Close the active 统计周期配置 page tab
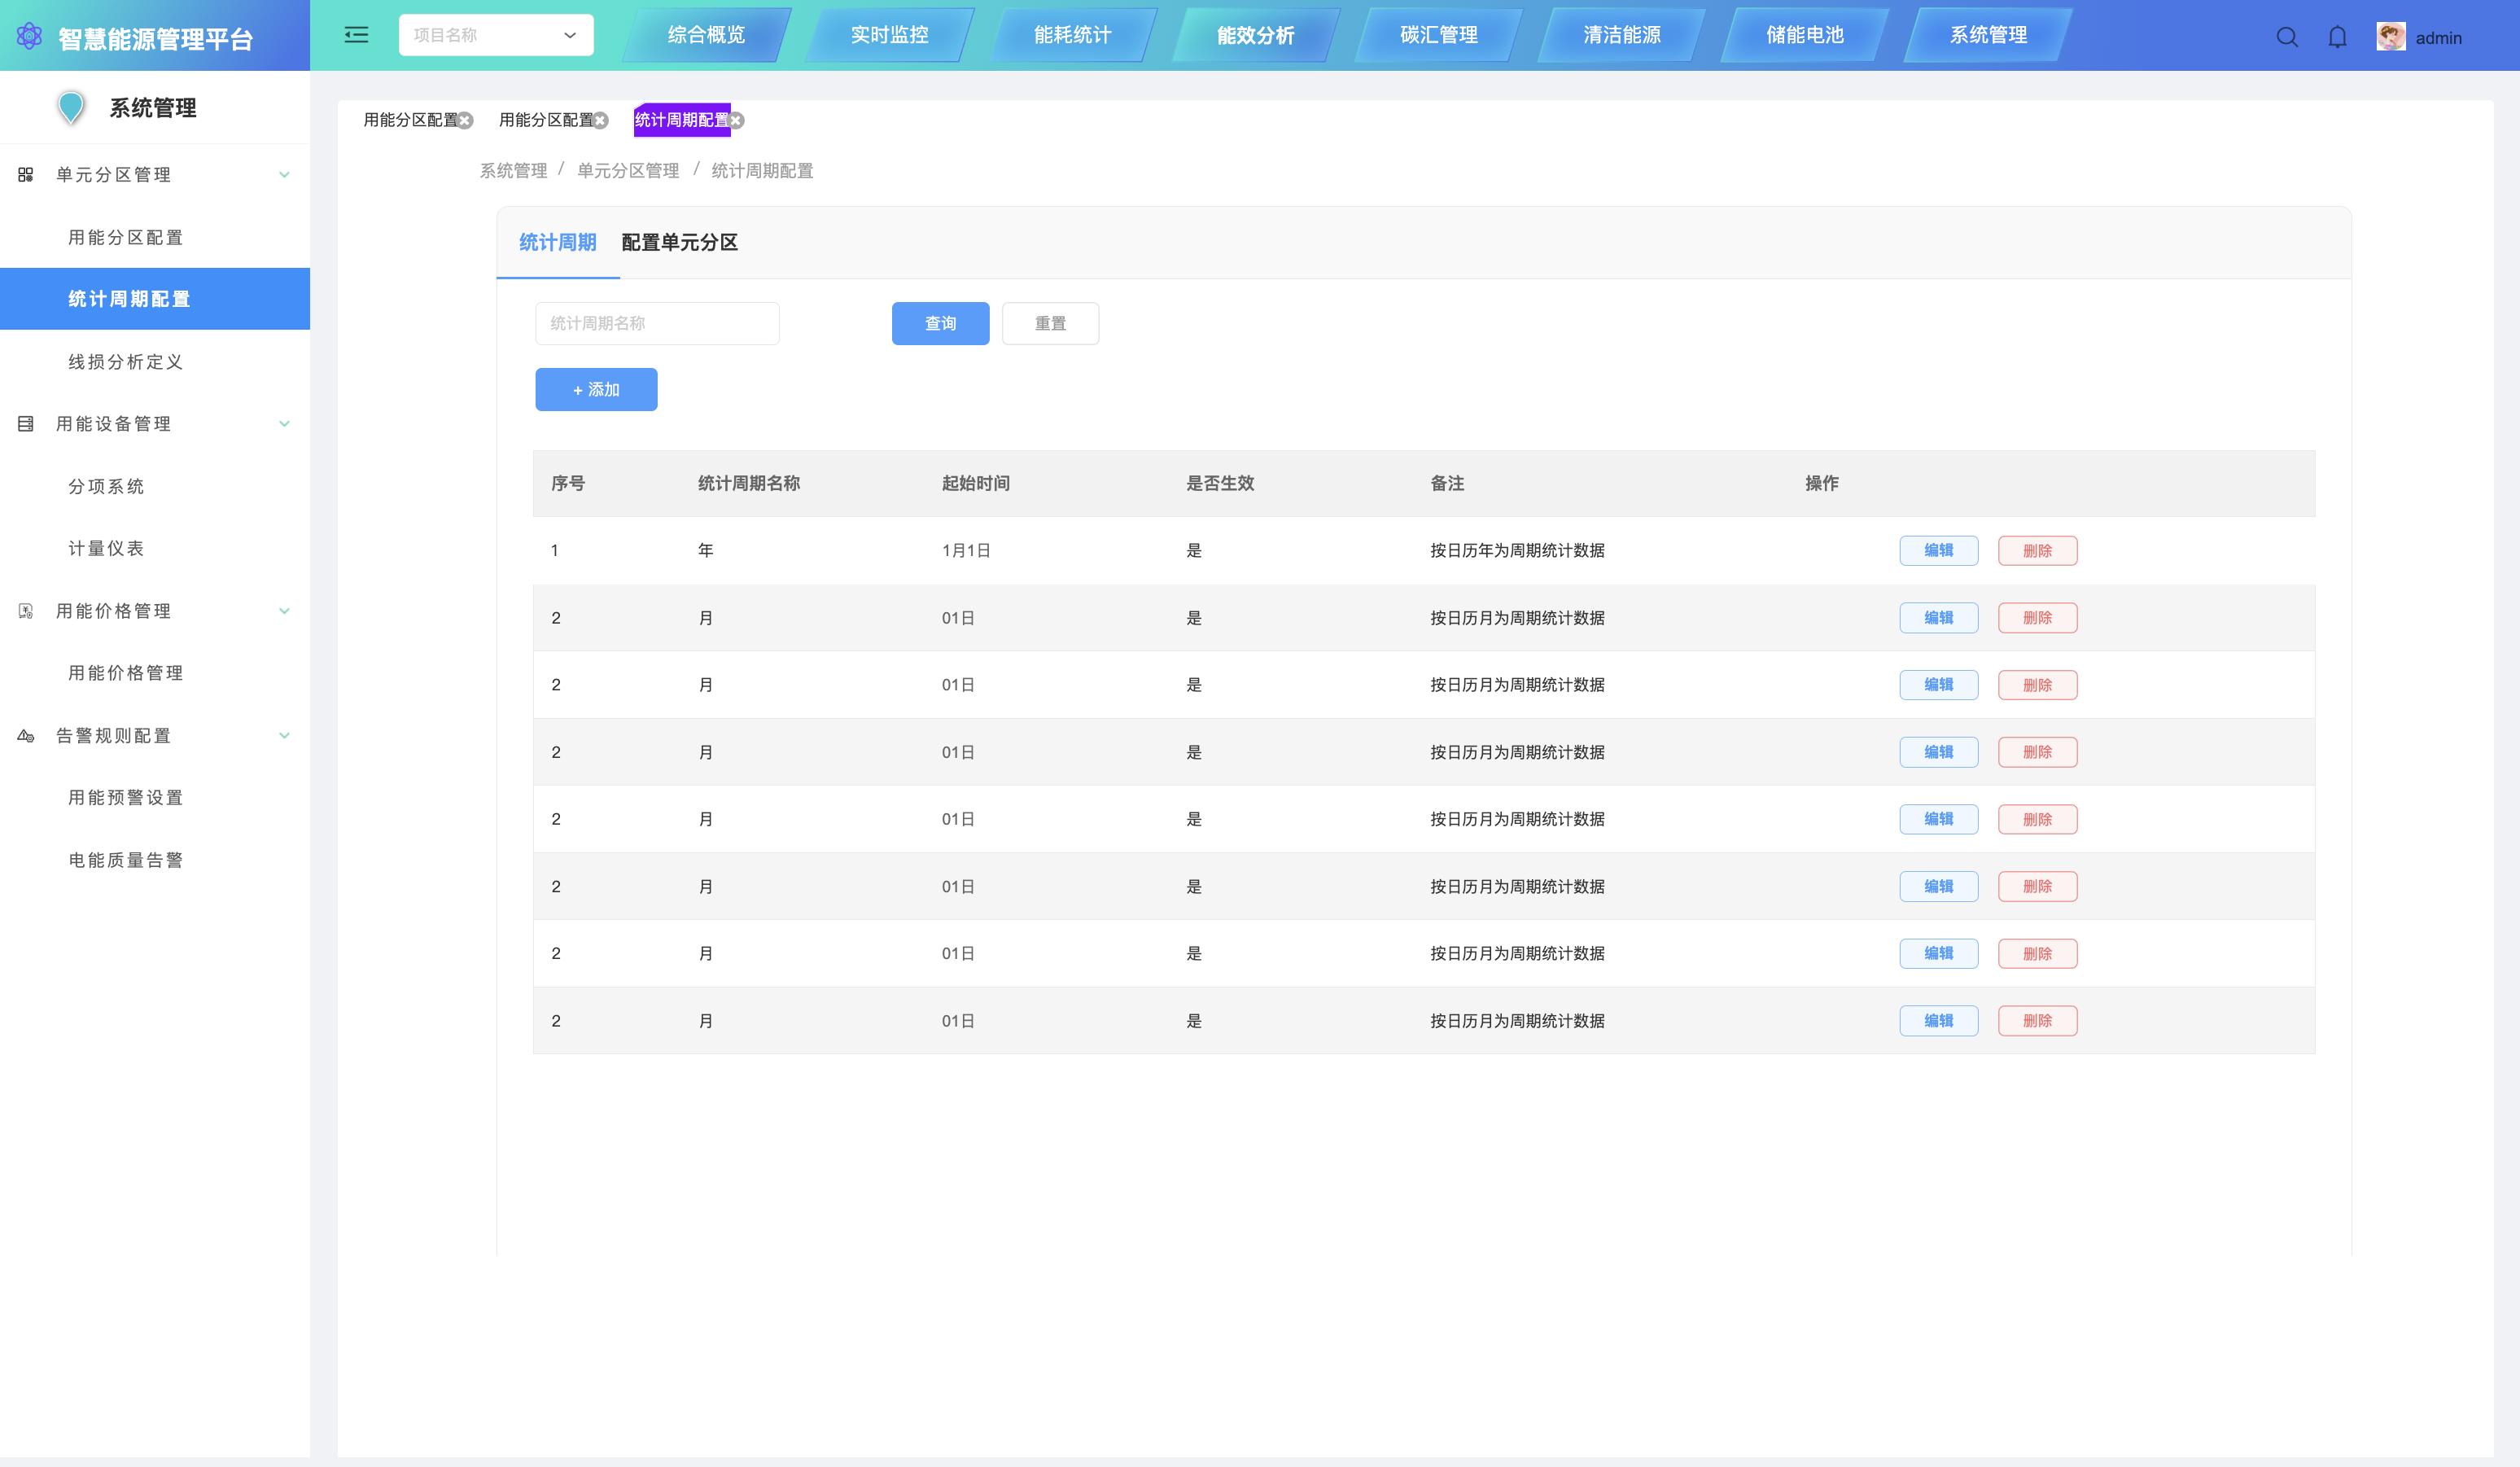The width and height of the screenshot is (2520, 1467). [x=737, y=120]
